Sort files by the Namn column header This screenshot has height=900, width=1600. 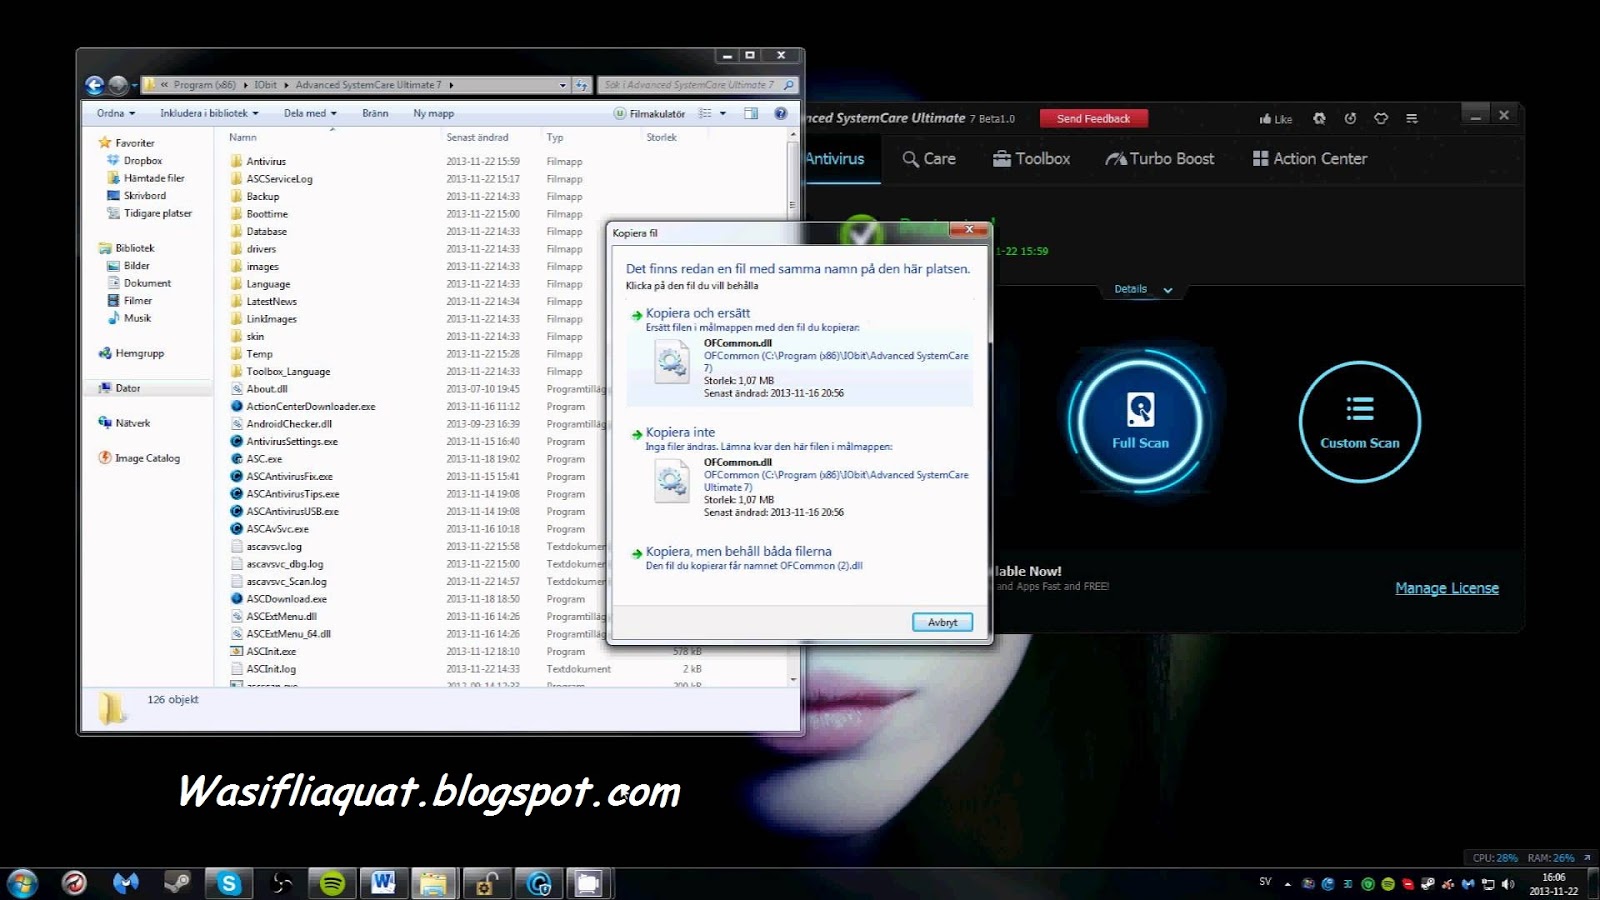pos(243,137)
